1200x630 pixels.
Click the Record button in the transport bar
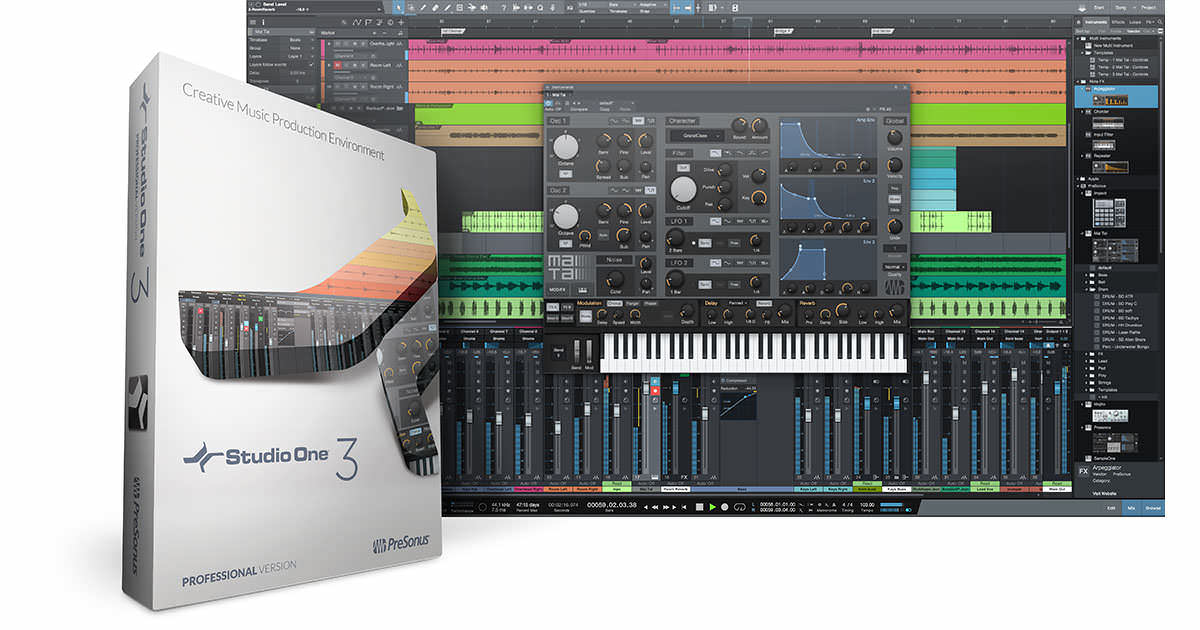coord(724,507)
